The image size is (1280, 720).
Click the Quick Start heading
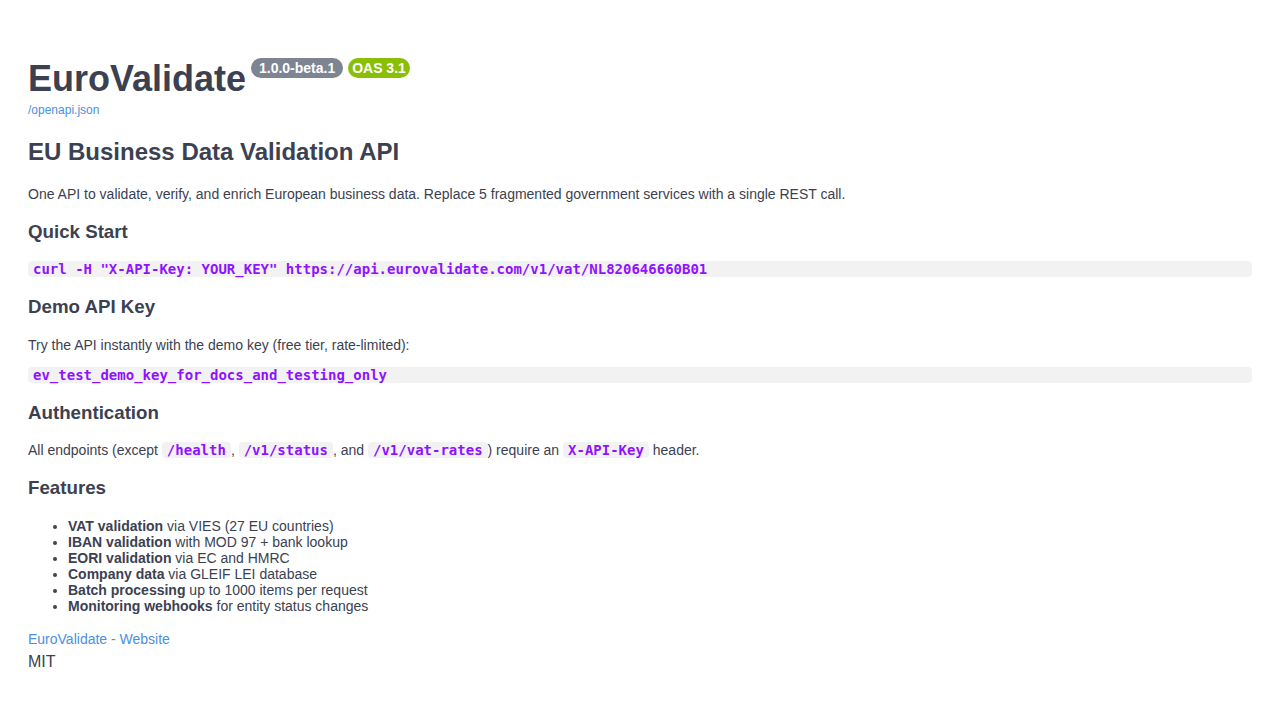pos(78,232)
